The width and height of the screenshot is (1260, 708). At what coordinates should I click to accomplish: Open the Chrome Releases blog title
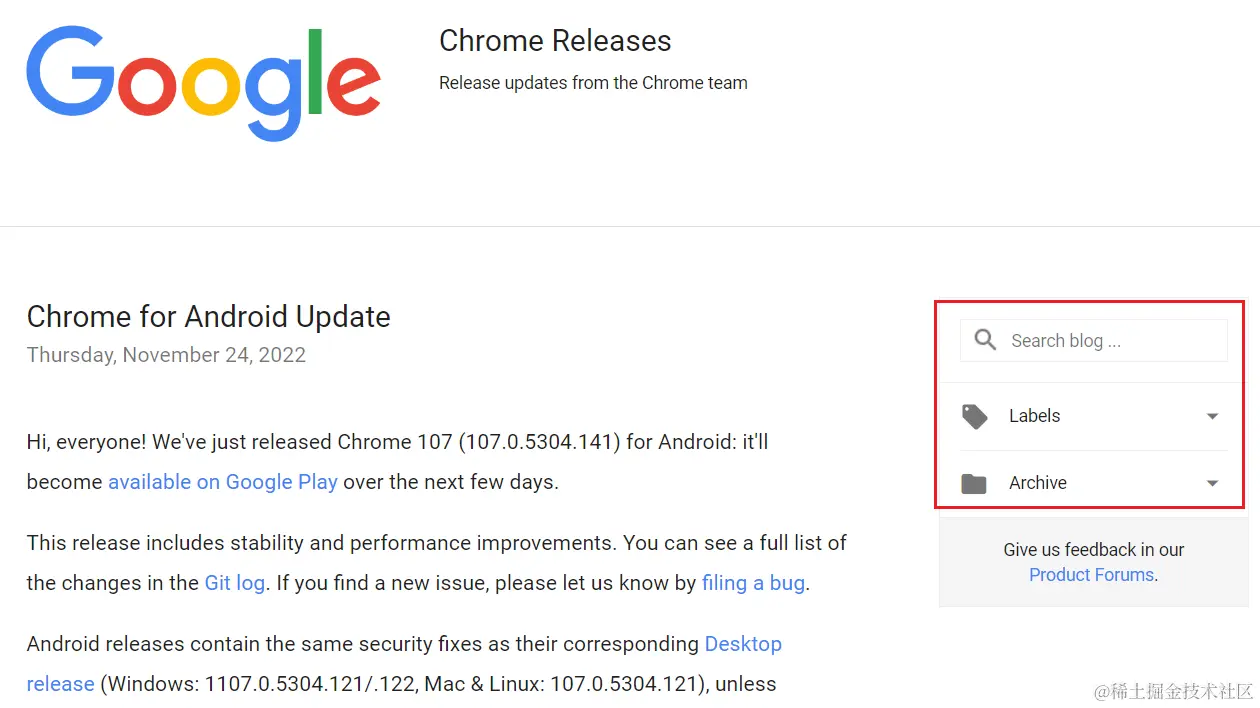coord(555,41)
